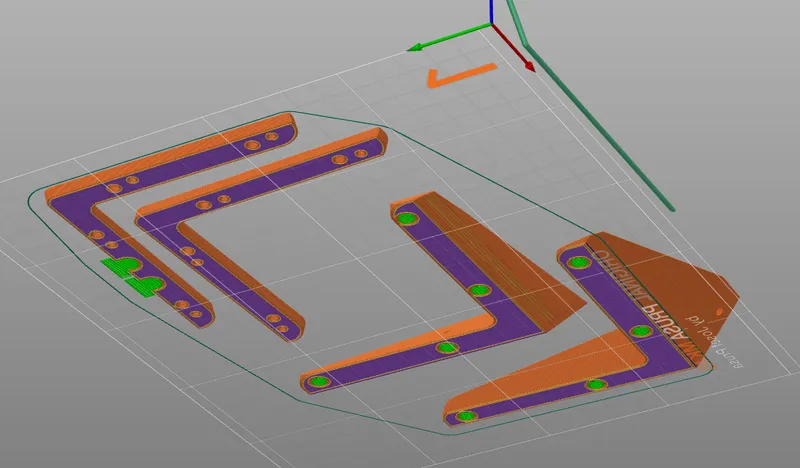The height and width of the screenshot is (468, 800).
Task: Click the blue vertical axis line
Action: pos(491,12)
